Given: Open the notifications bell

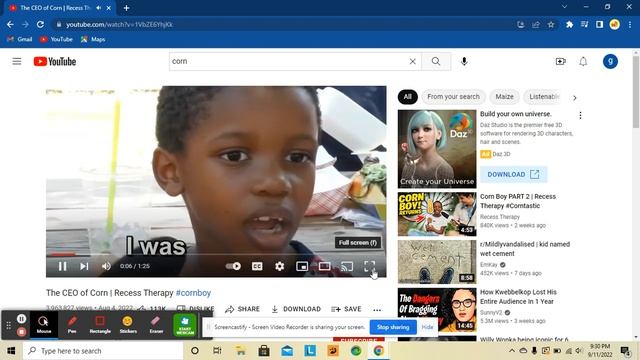Looking at the screenshot, I should (583, 62).
